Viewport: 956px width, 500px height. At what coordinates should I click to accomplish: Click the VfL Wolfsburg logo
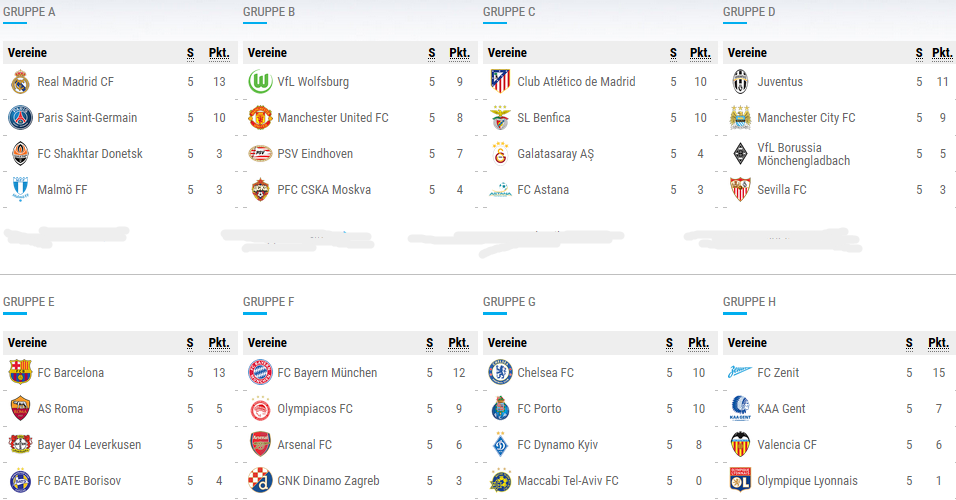(260, 82)
